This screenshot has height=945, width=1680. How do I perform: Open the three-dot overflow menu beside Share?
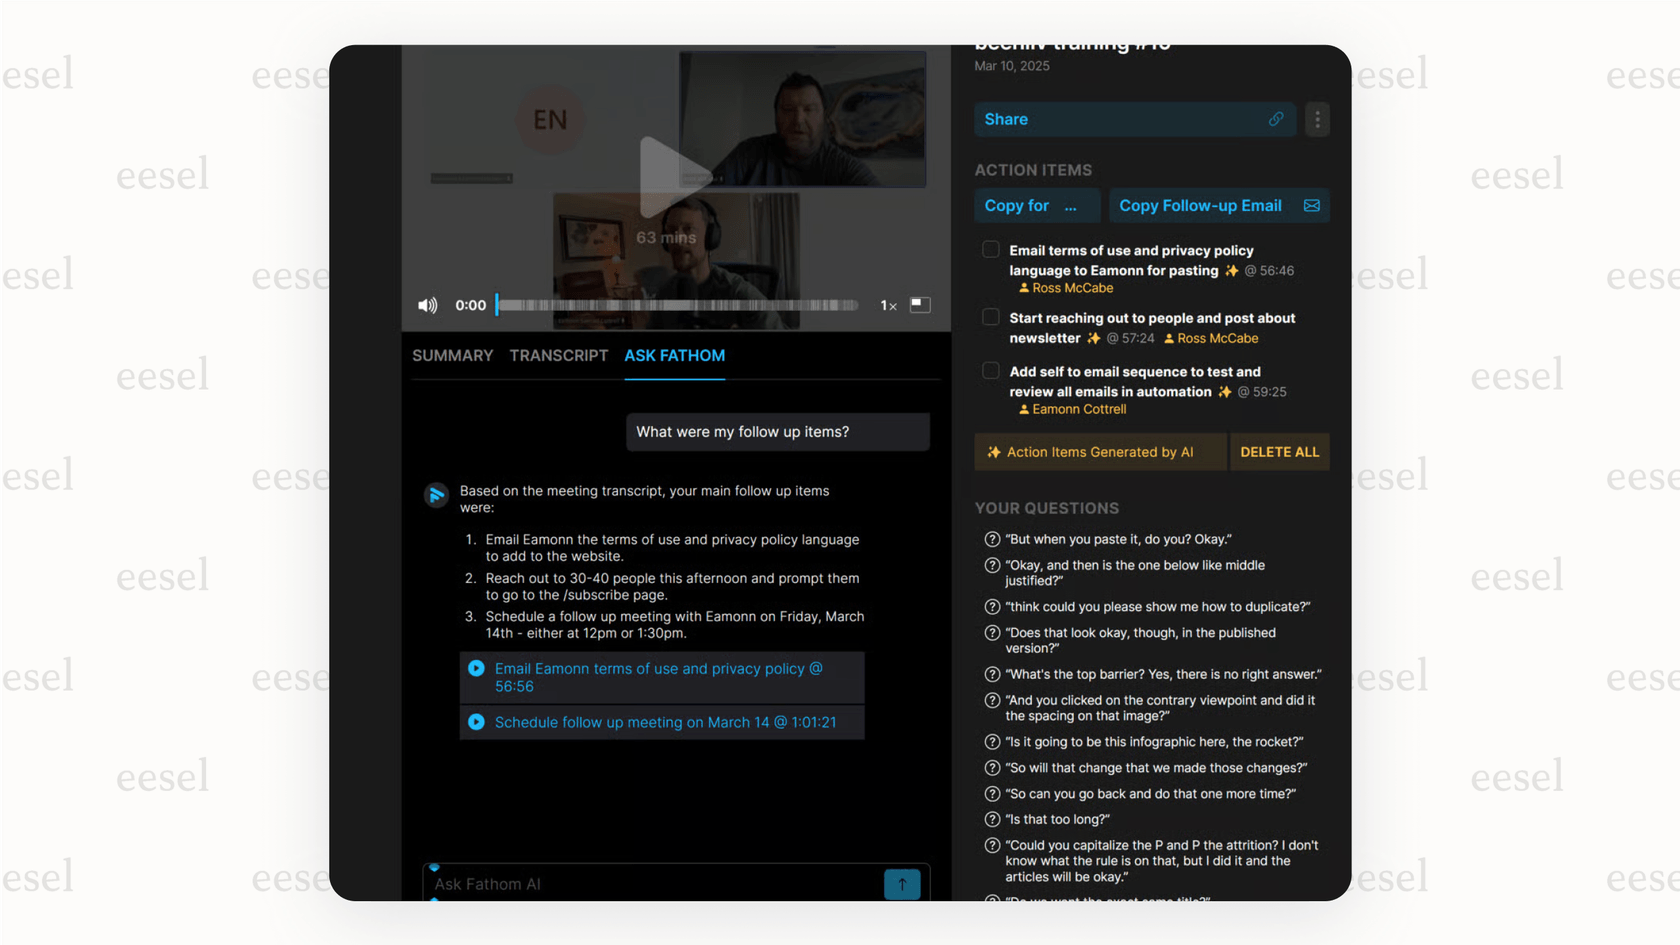1317,119
